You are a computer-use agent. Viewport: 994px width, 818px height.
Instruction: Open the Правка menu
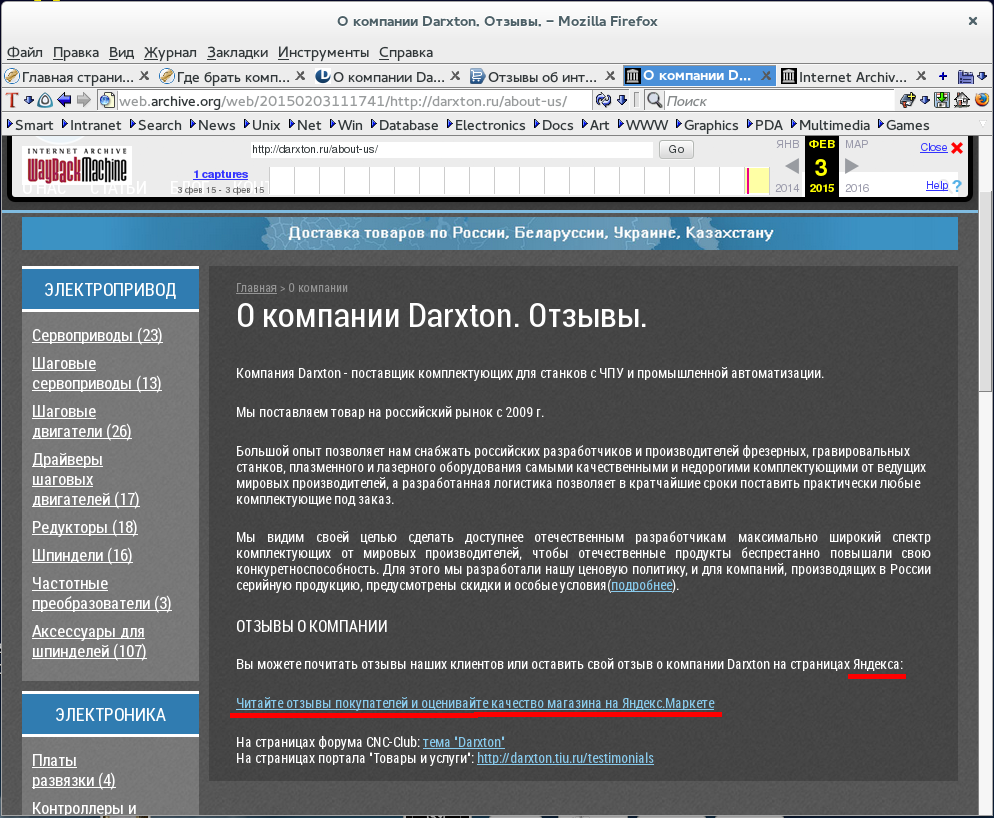75,52
